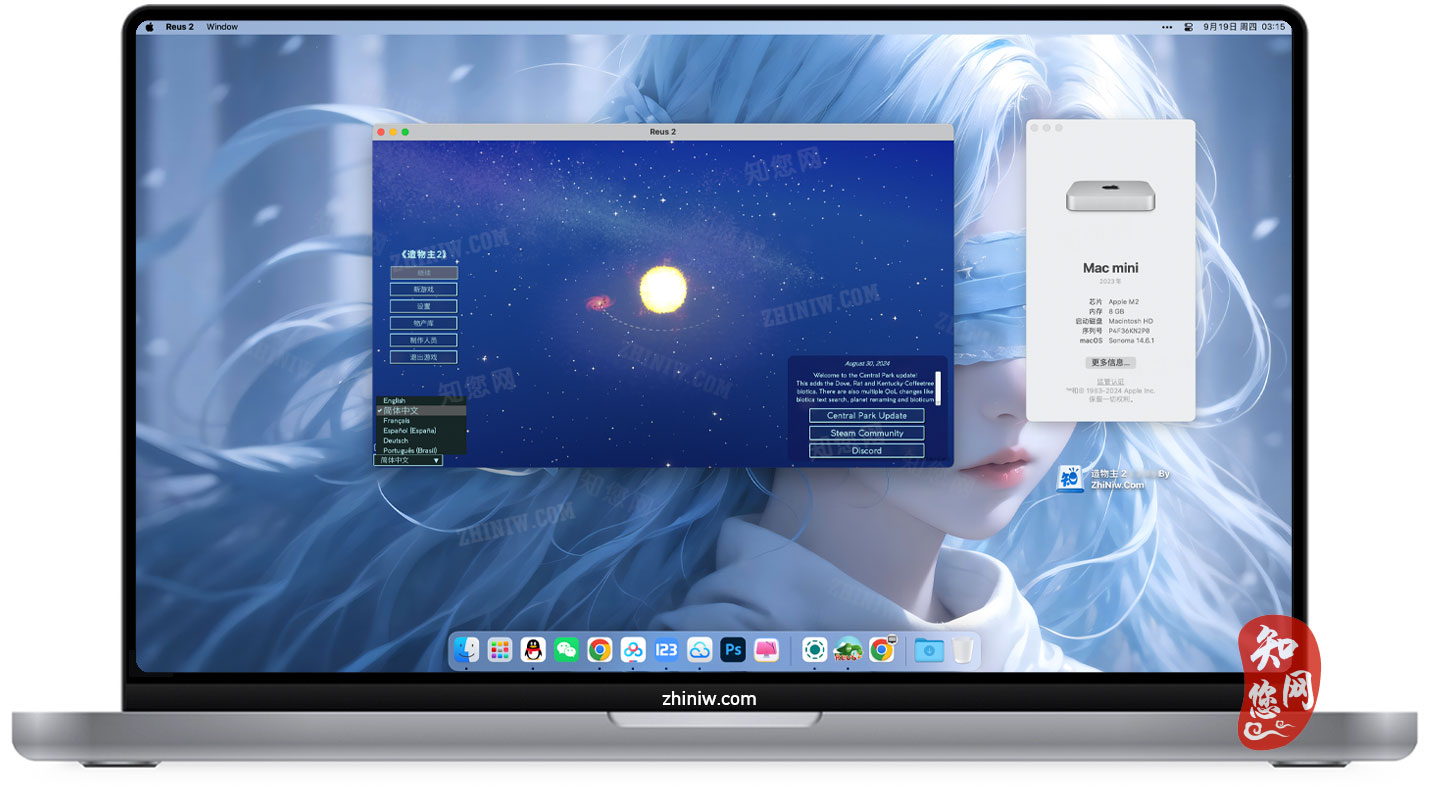This screenshot has width=1429, height=797.
Task: Collapse the 简体中文 language dropdown
Action: coord(408,460)
